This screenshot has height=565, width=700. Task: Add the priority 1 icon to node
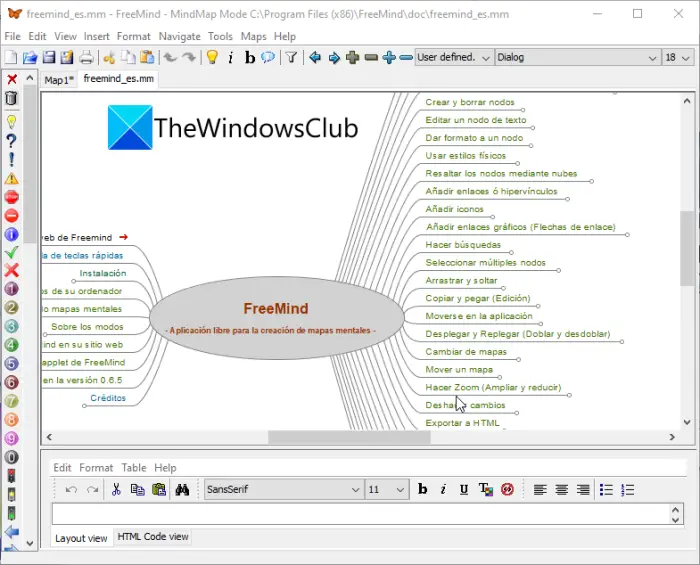[12, 289]
